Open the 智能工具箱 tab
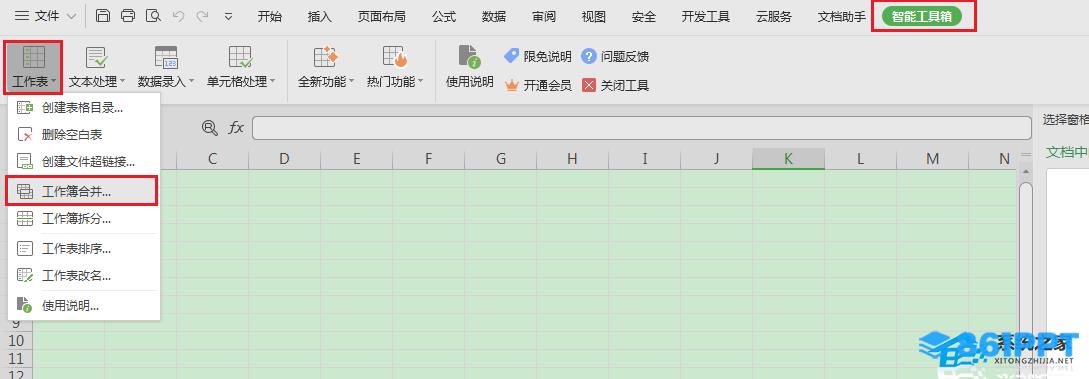 pyautogui.click(x=922, y=17)
